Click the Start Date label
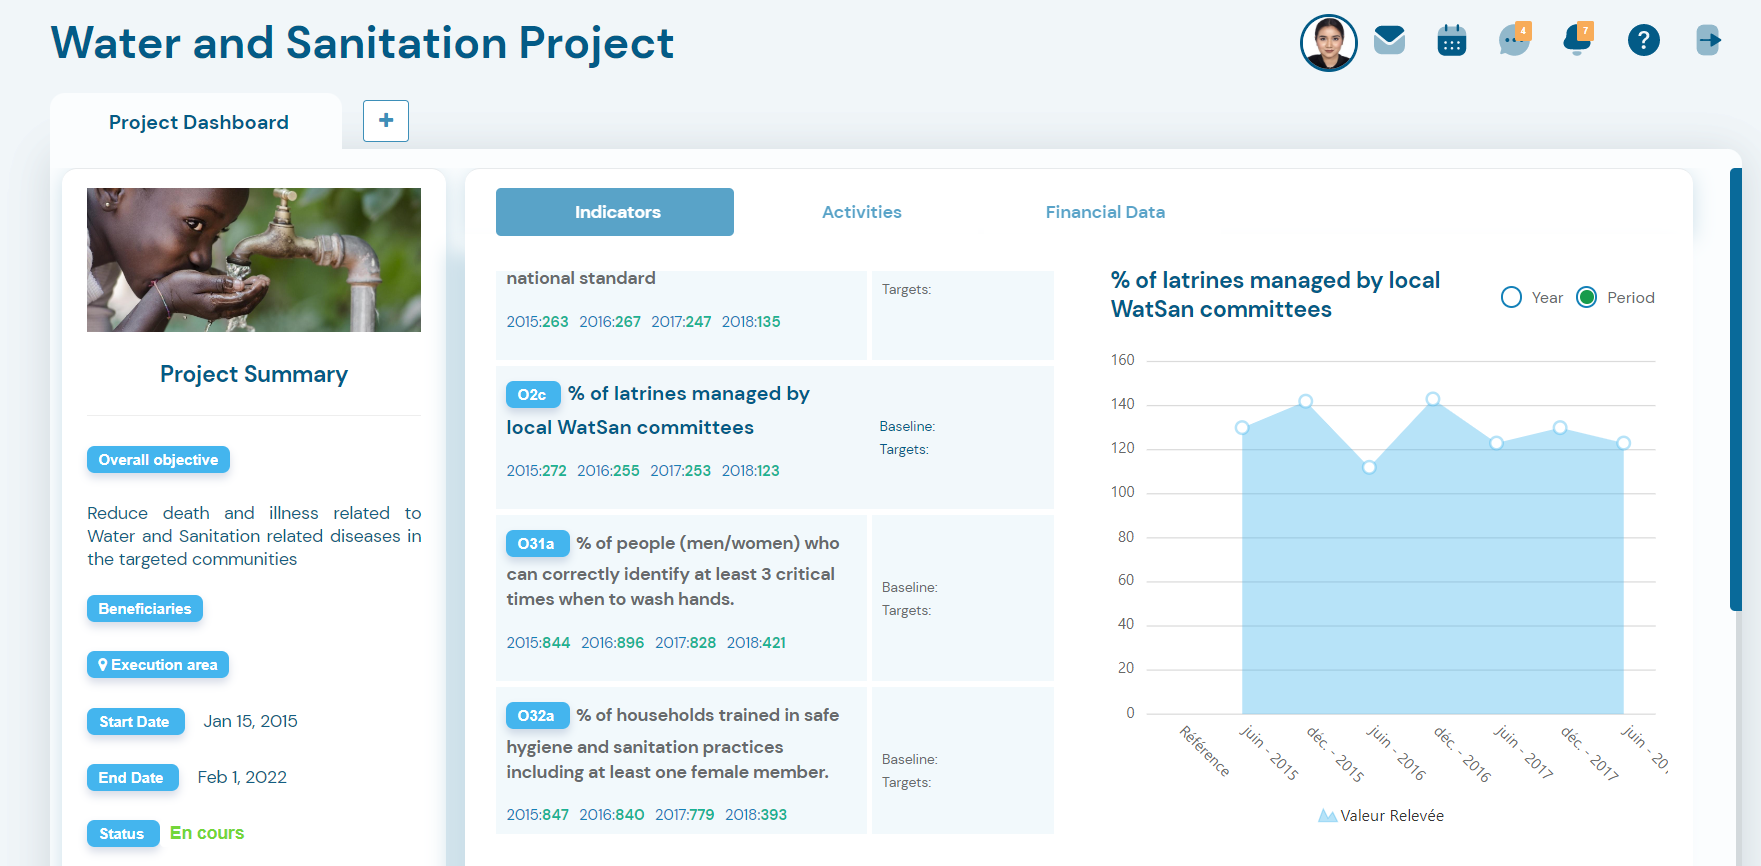Image resolution: width=1761 pixels, height=866 pixels. click(x=135, y=722)
